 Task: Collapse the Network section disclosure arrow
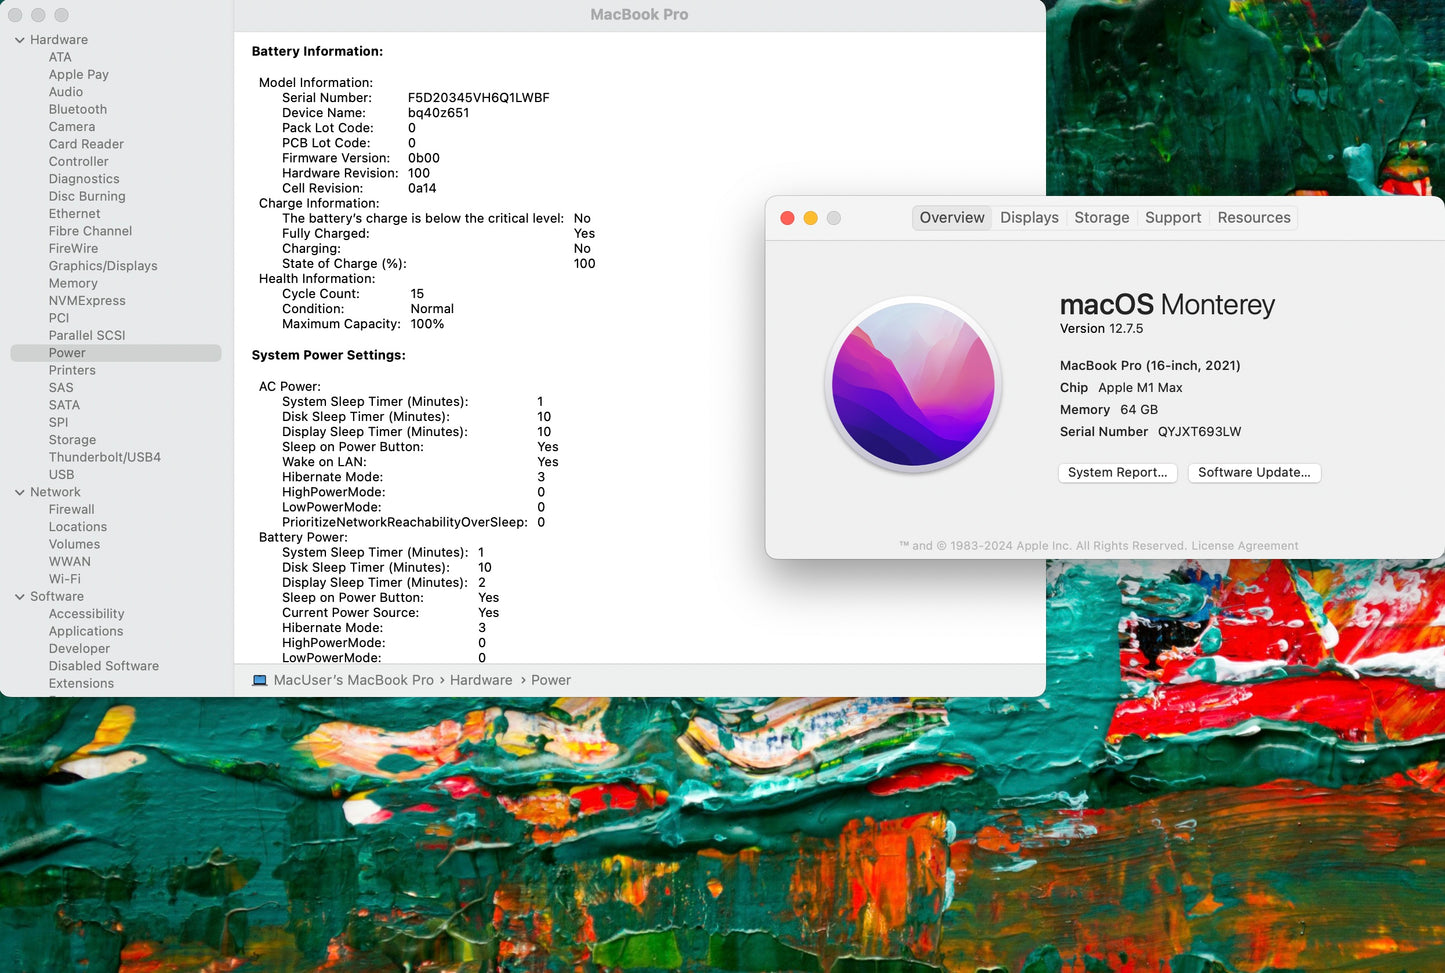[x=20, y=492]
